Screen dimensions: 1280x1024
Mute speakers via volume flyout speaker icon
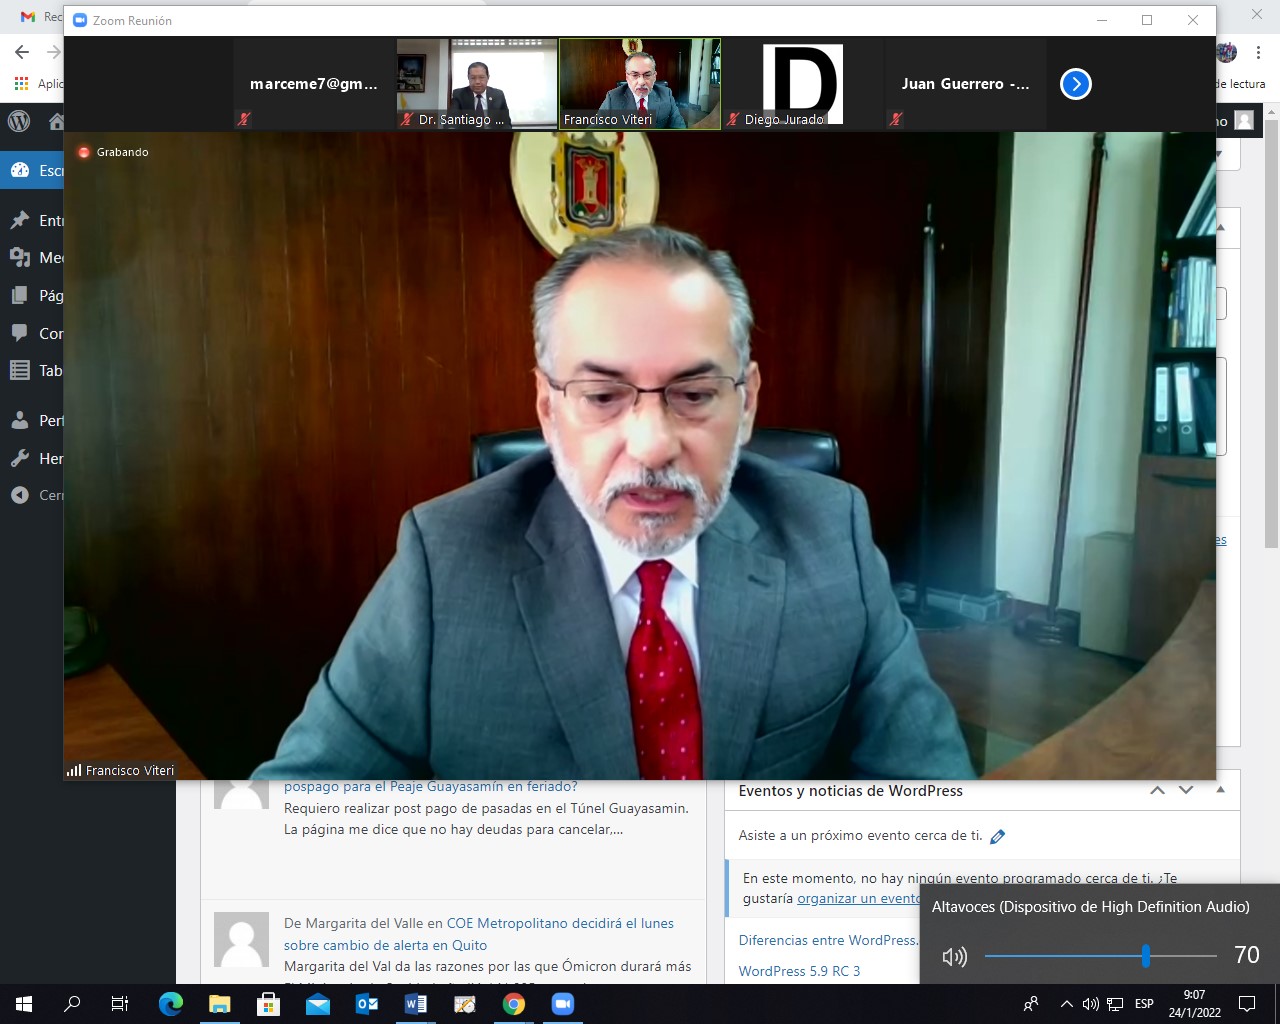pos(955,957)
